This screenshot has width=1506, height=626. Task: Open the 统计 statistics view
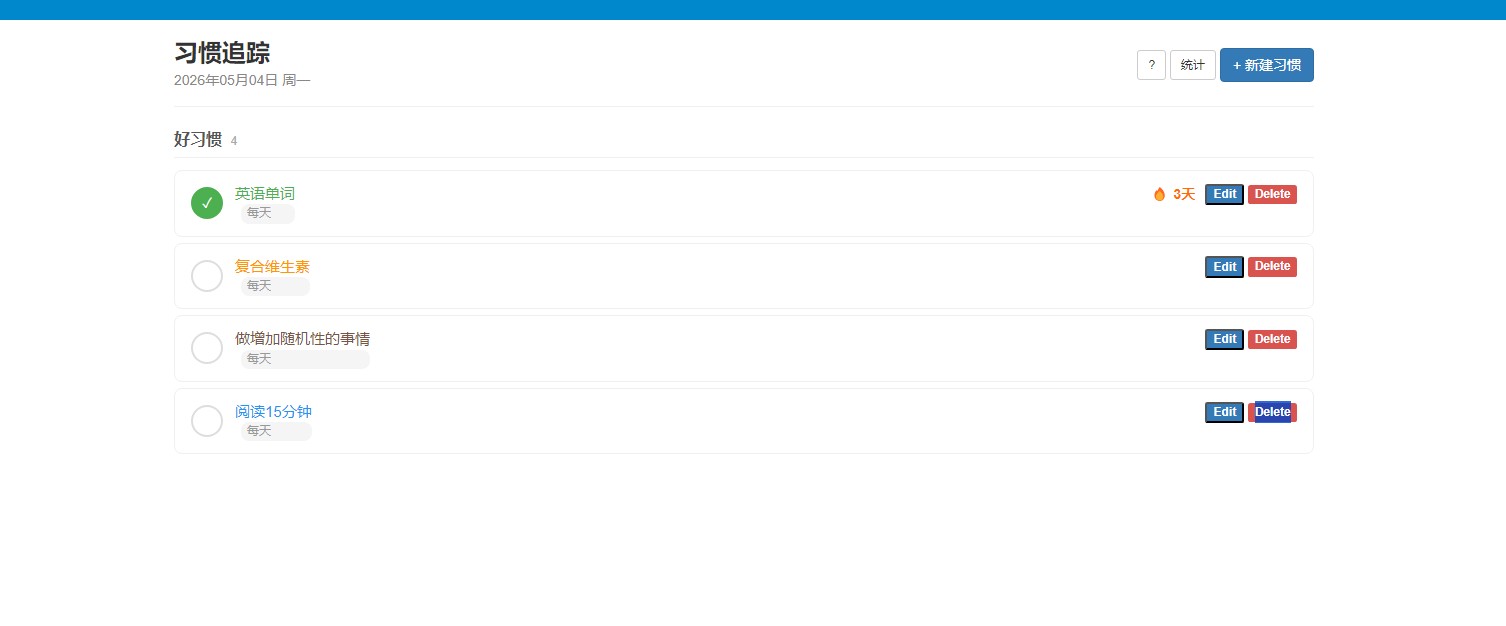tap(1193, 65)
